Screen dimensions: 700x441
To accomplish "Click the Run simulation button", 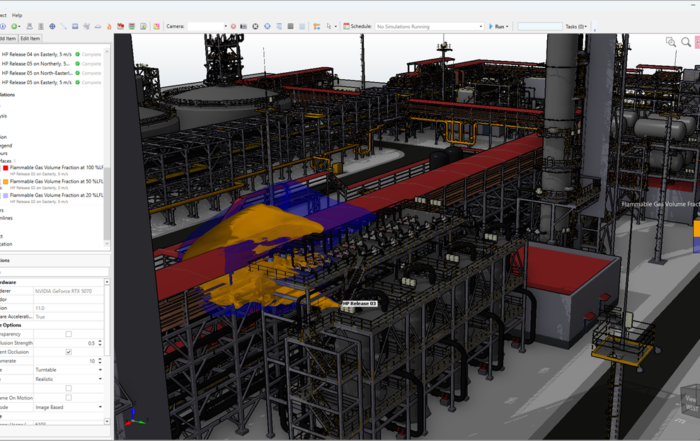I will click(x=496, y=26).
